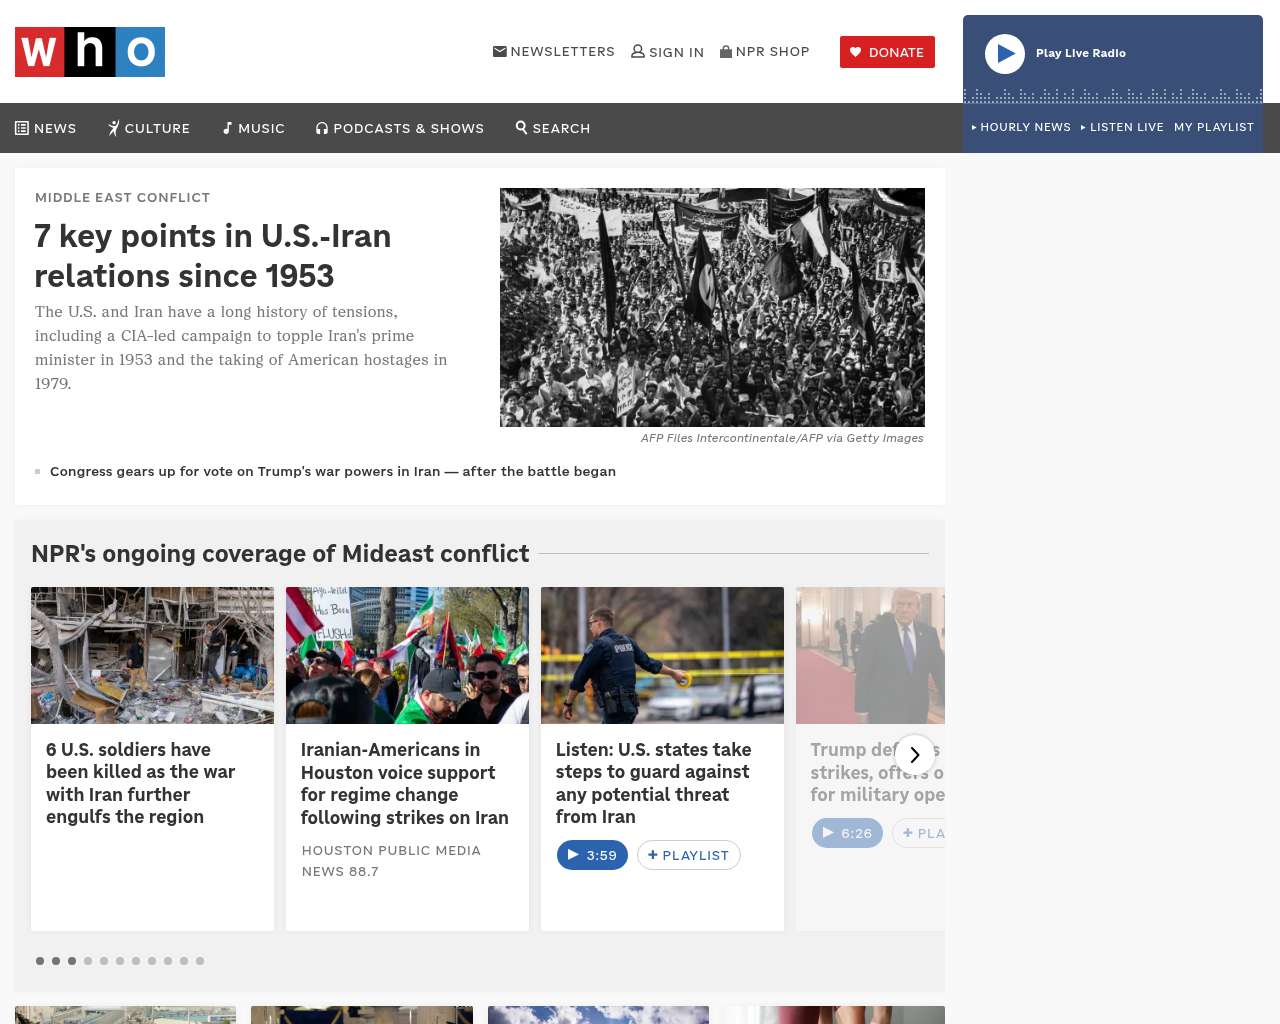Play the 6:26 Trump audio story
The image size is (1280, 1024).
pos(847,833)
